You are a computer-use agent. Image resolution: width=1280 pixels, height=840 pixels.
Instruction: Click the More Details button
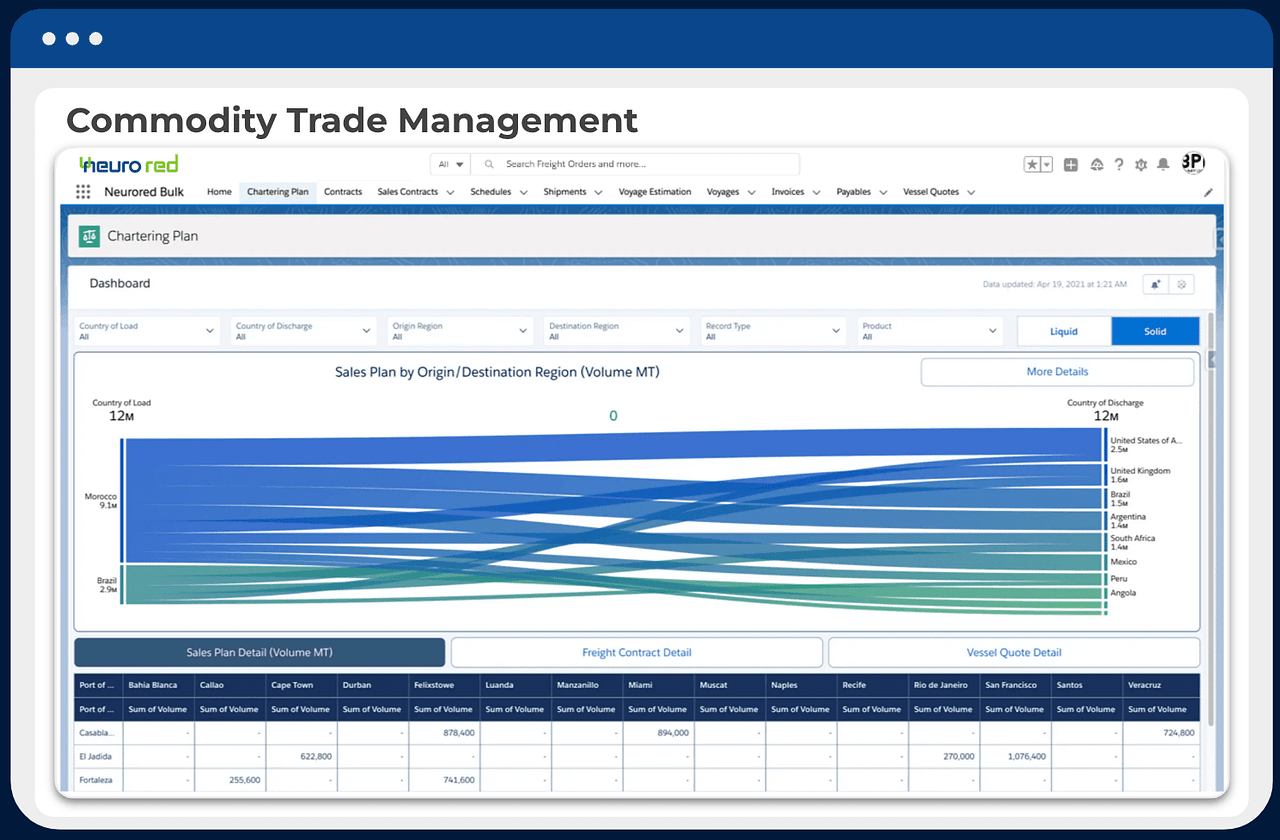click(x=1057, y=371)
